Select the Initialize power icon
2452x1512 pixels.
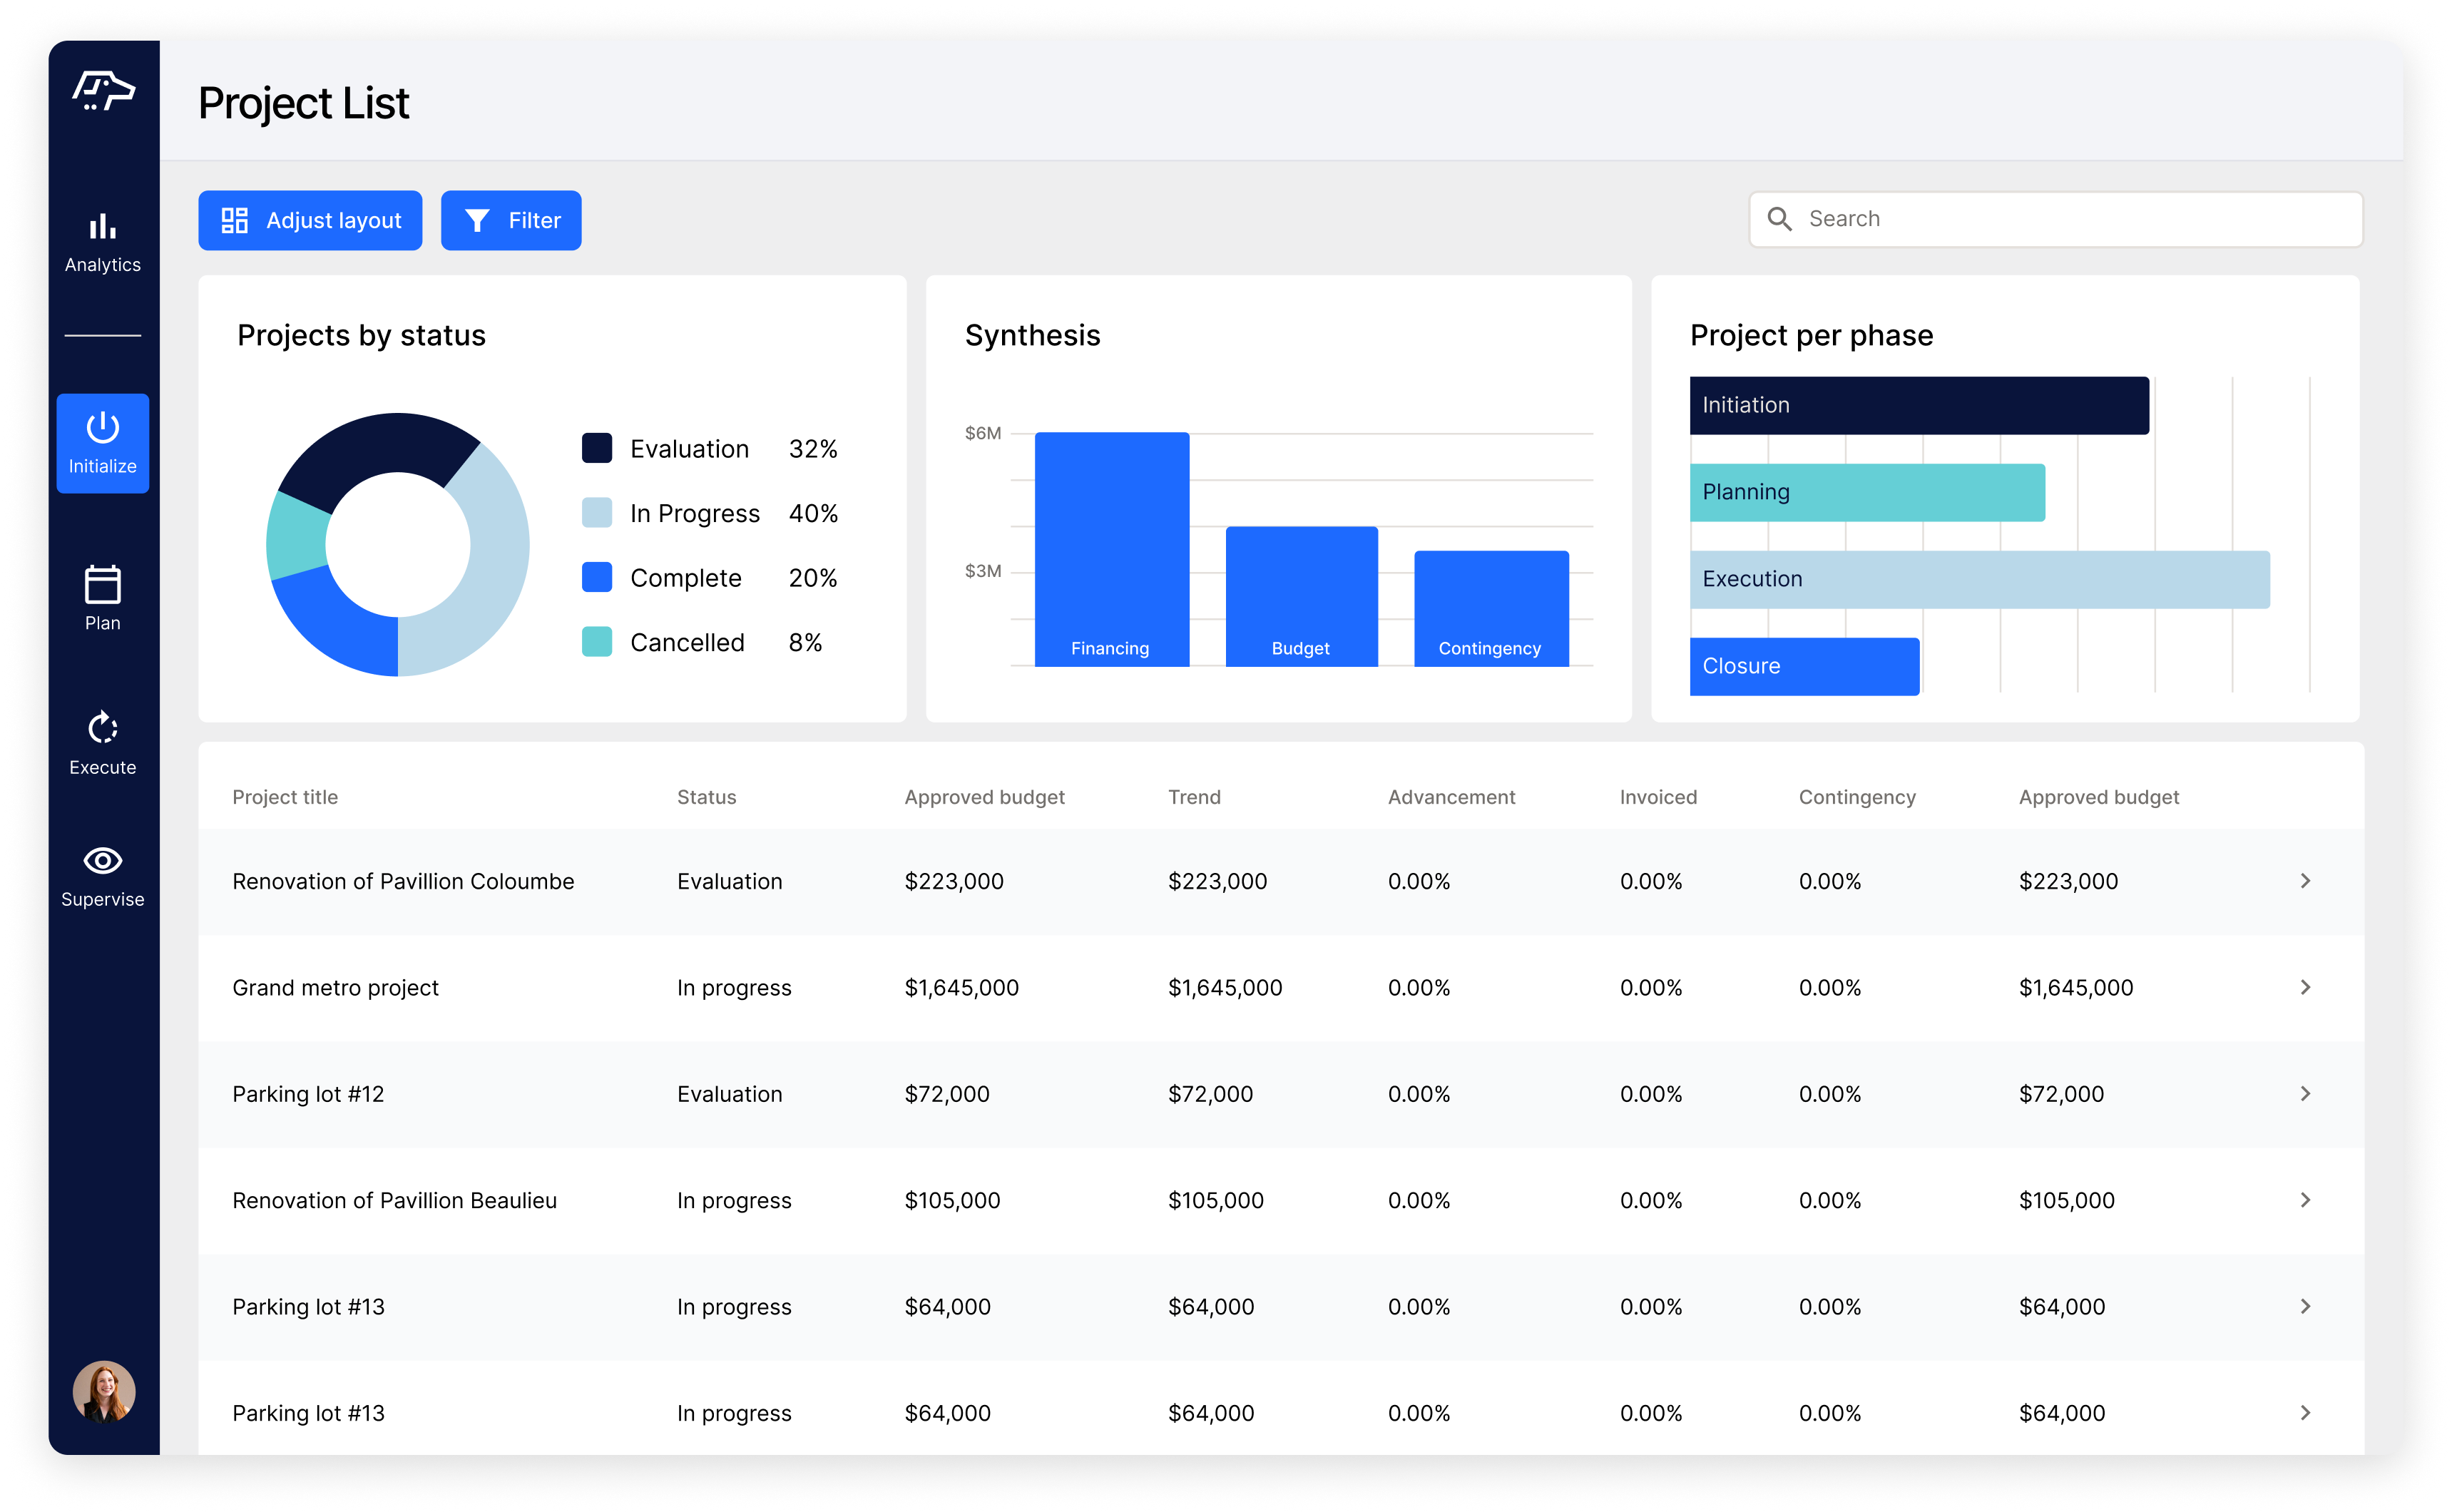click(102, 428)
